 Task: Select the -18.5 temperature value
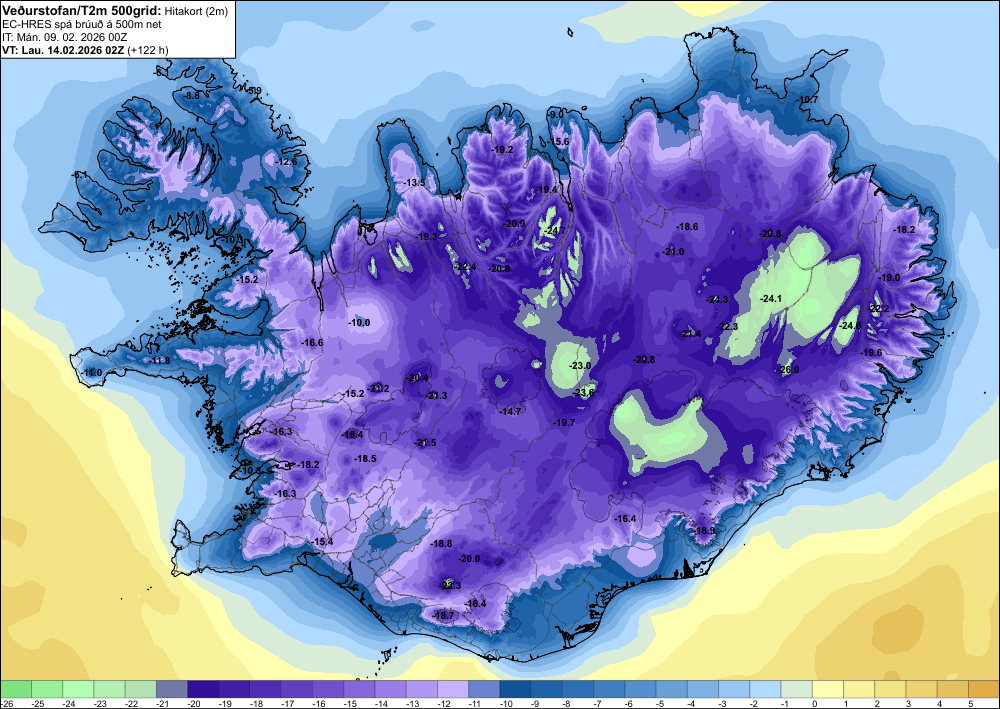point(365,458)
